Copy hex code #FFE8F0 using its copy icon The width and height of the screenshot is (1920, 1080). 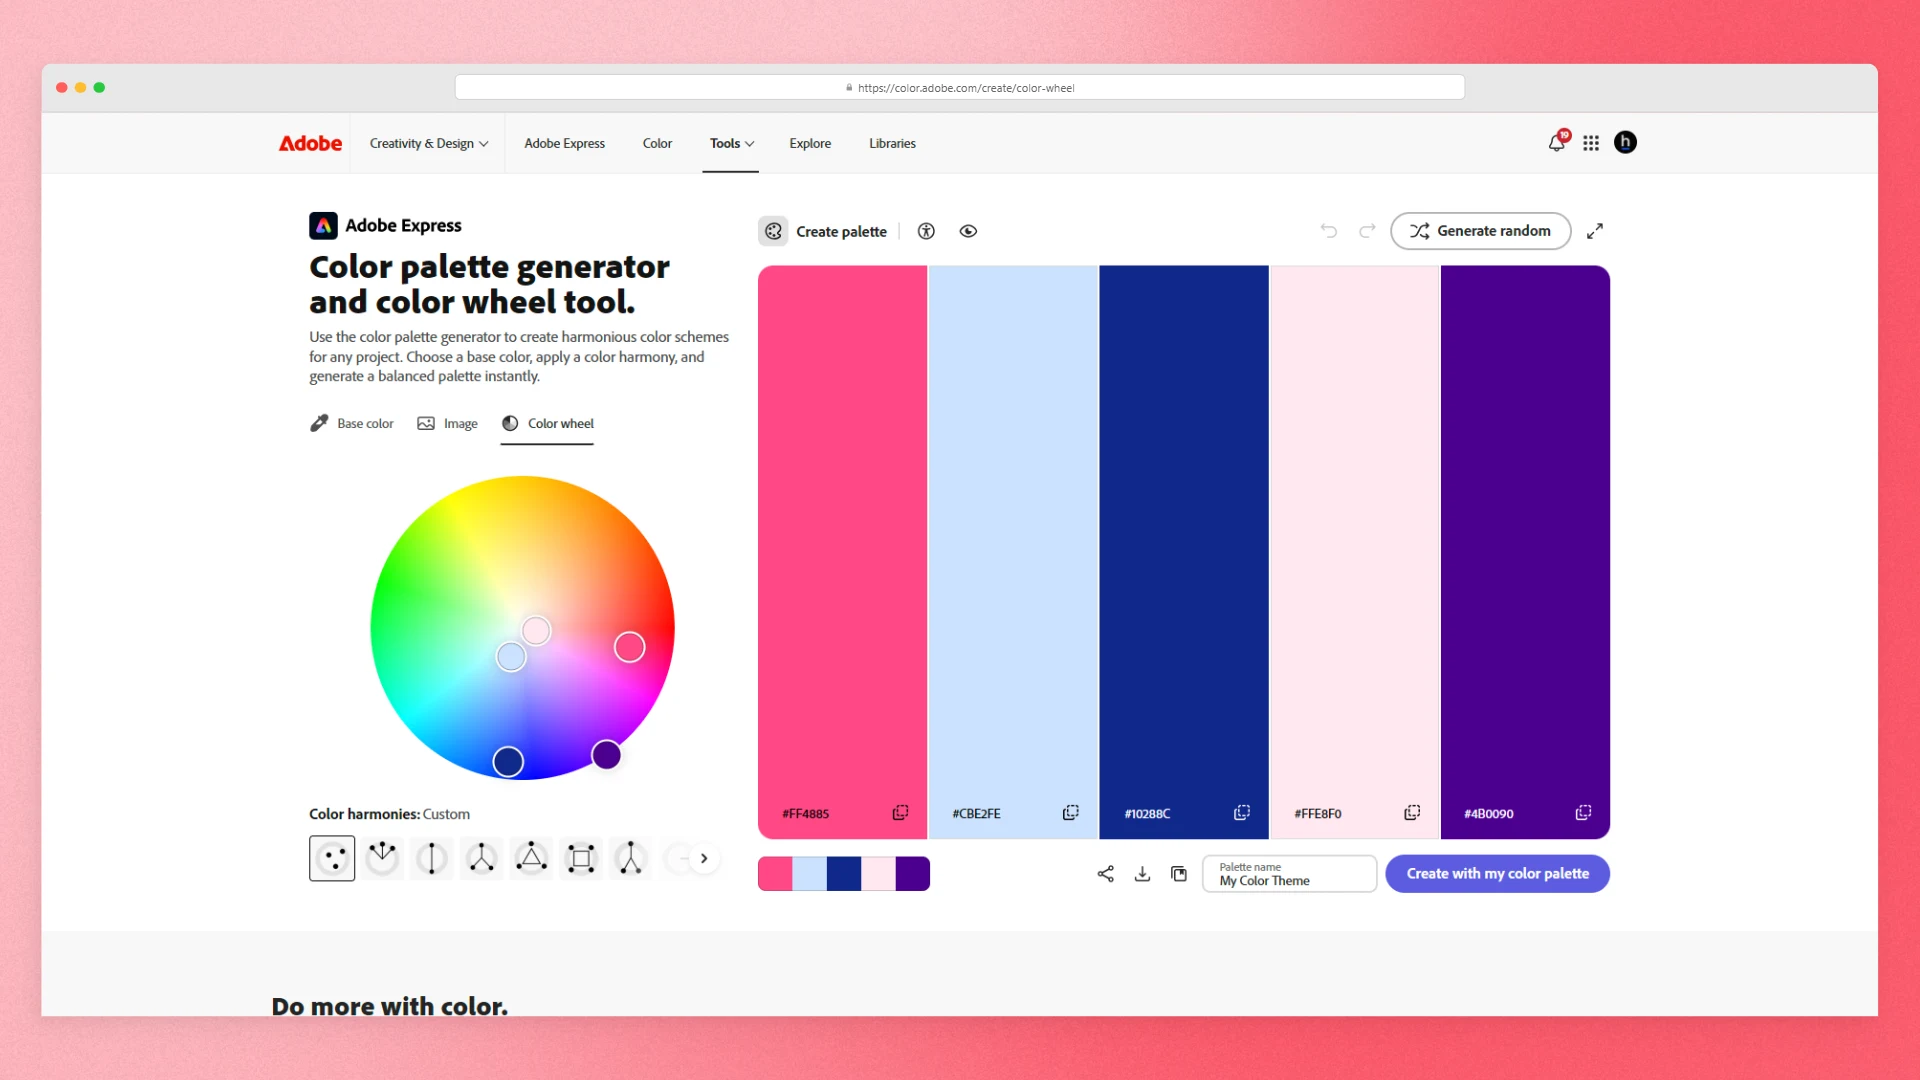click(x=1412, y=813)
